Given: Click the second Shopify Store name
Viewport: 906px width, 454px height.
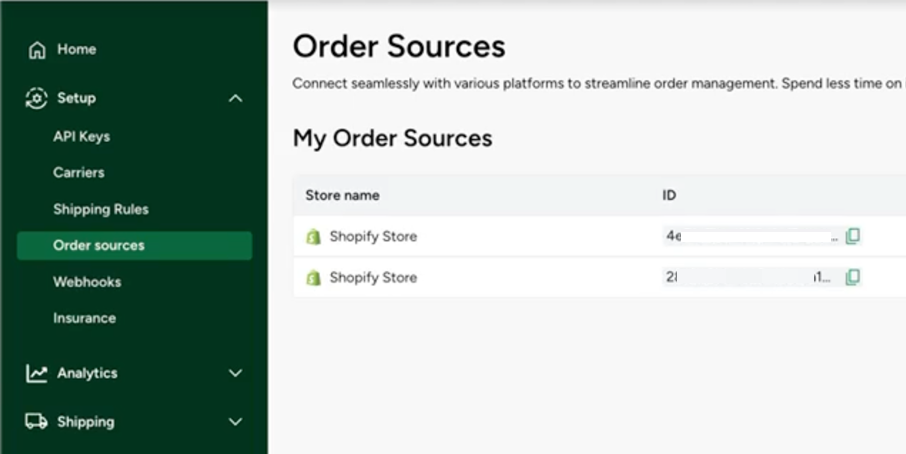Looking at the screenshot, I should point(373,278).
